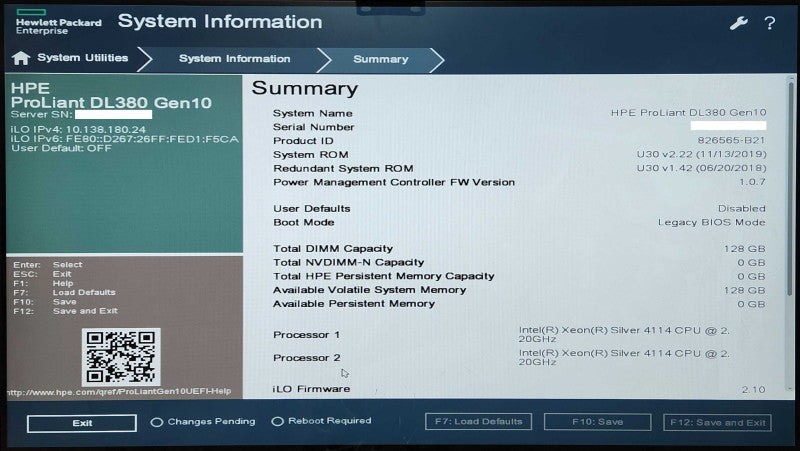Click iLO IPv4 address 10.138.180.24
Image resolution: width=800 pixels, height=451 pixels.
(106, 130)
